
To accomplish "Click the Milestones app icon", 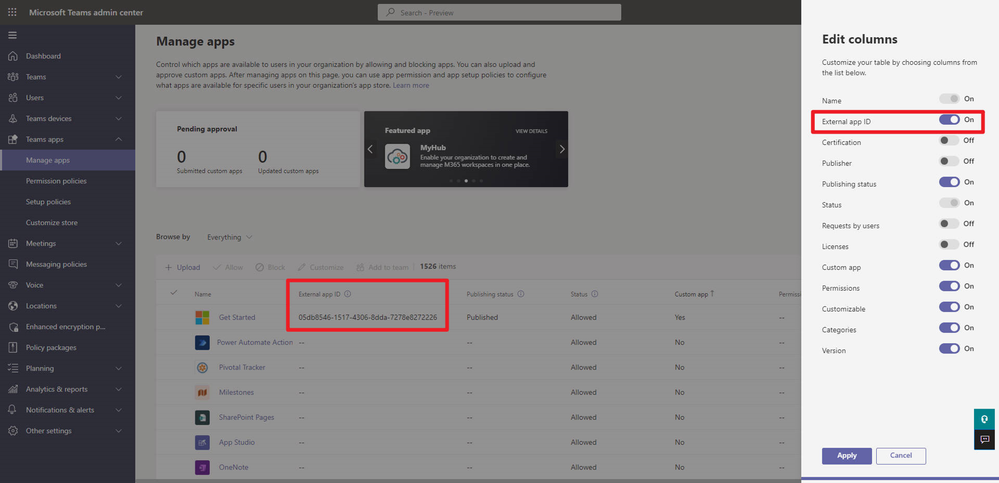I will [x=202, y=393].
